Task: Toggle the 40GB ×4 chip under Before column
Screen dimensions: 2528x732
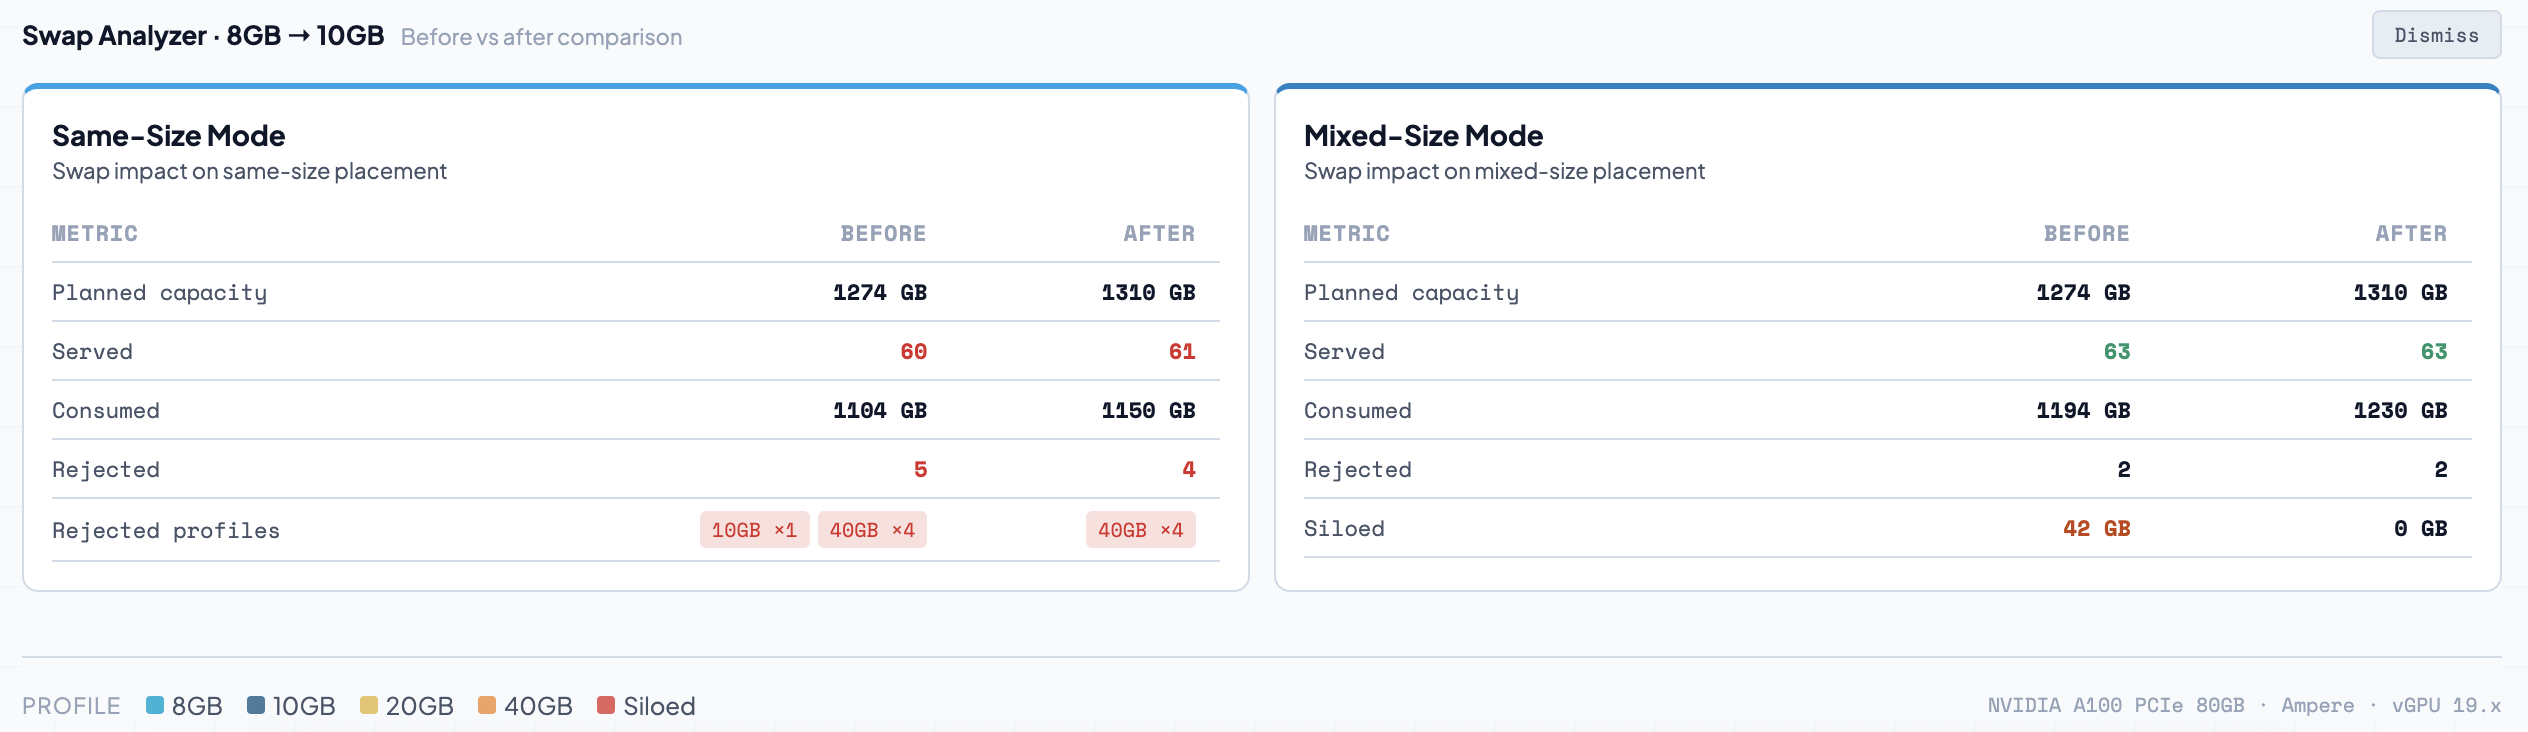Action: coord(872,530)
